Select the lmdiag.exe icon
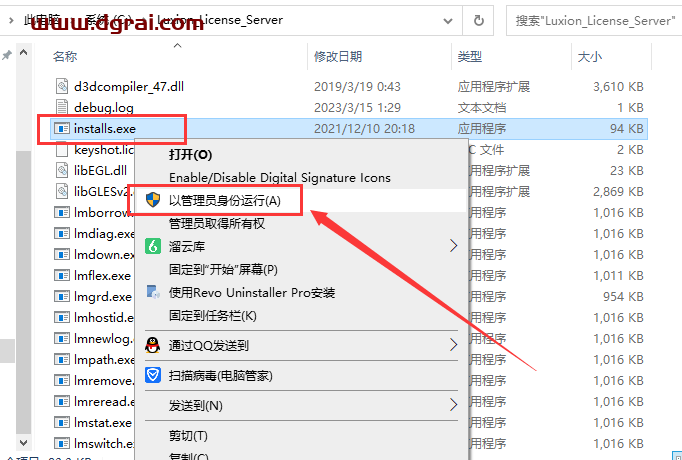Viewport: 682px width, 460px height. tap(62, 233)
